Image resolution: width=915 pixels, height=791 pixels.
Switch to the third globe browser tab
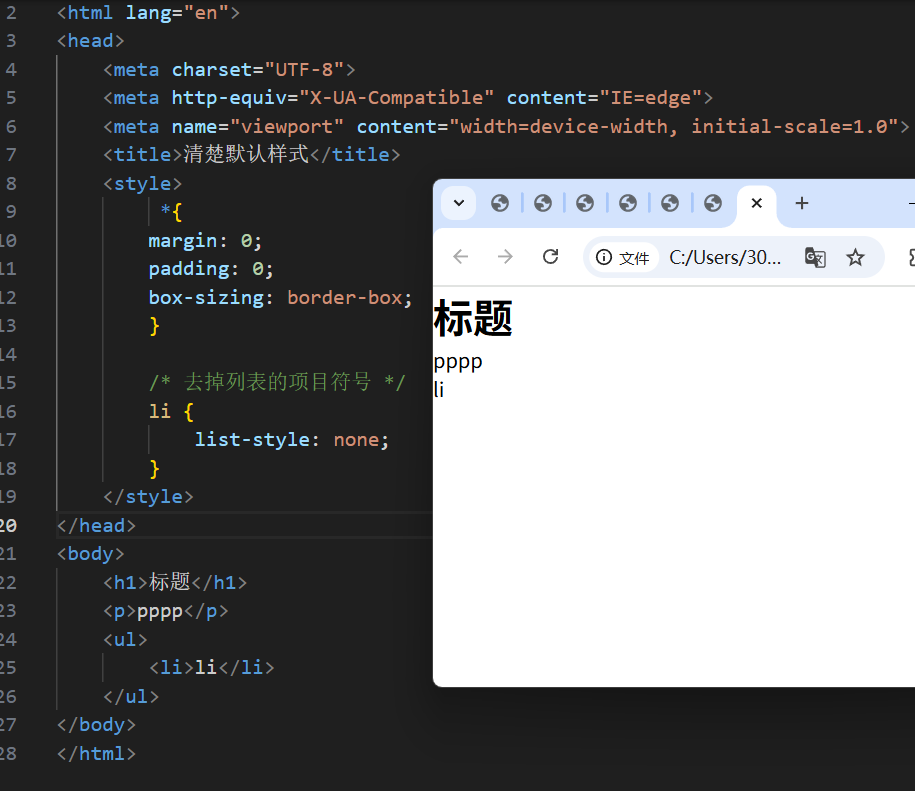point(585,203)
